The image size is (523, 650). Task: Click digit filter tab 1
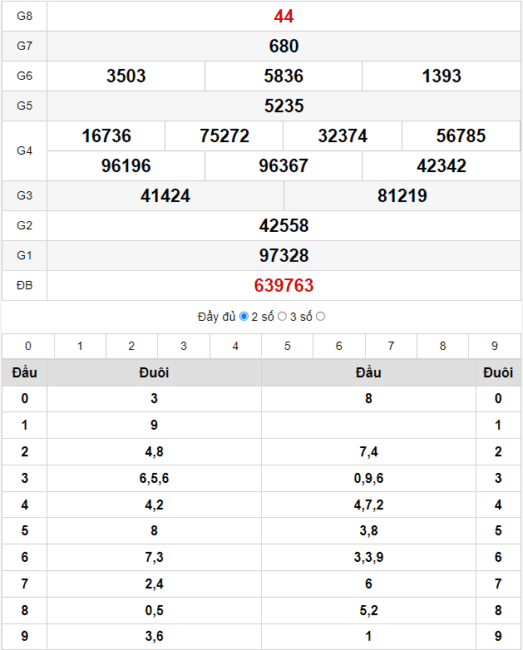click(x=80, y=346)
